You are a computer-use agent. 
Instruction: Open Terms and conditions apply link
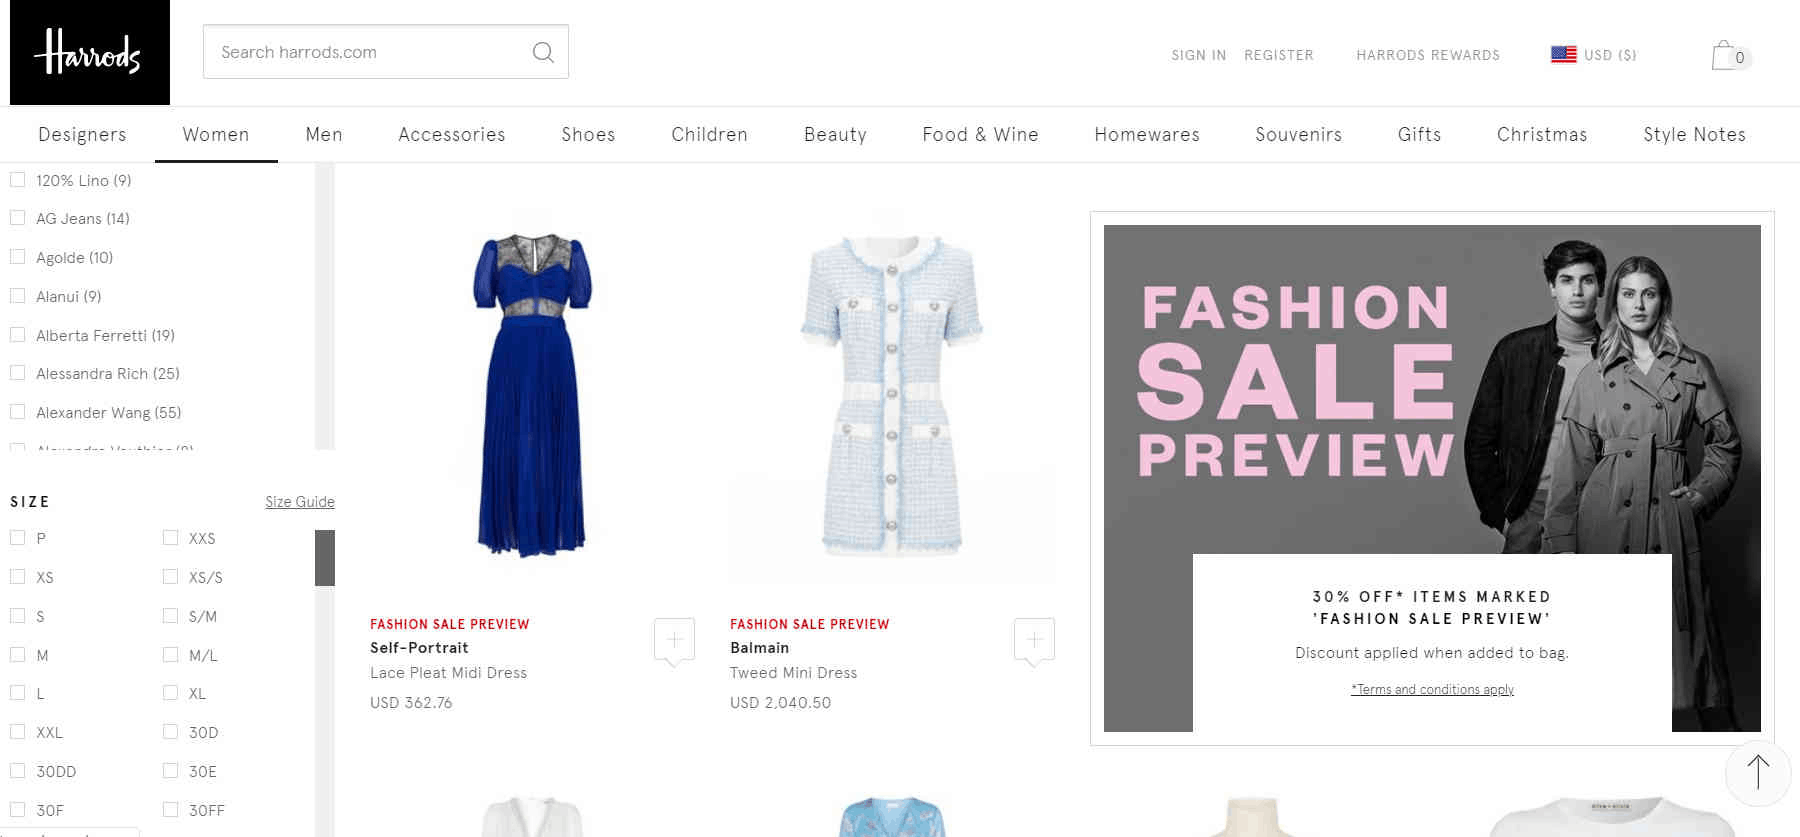1432,689
